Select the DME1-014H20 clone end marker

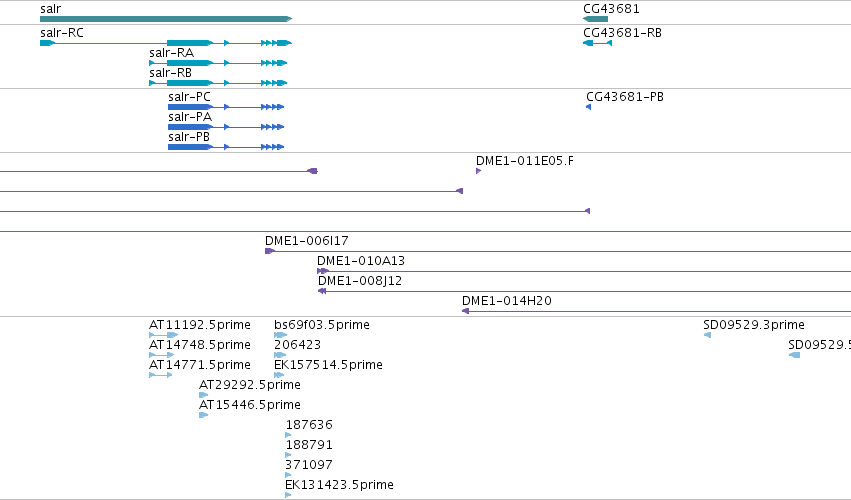point(465,311)
